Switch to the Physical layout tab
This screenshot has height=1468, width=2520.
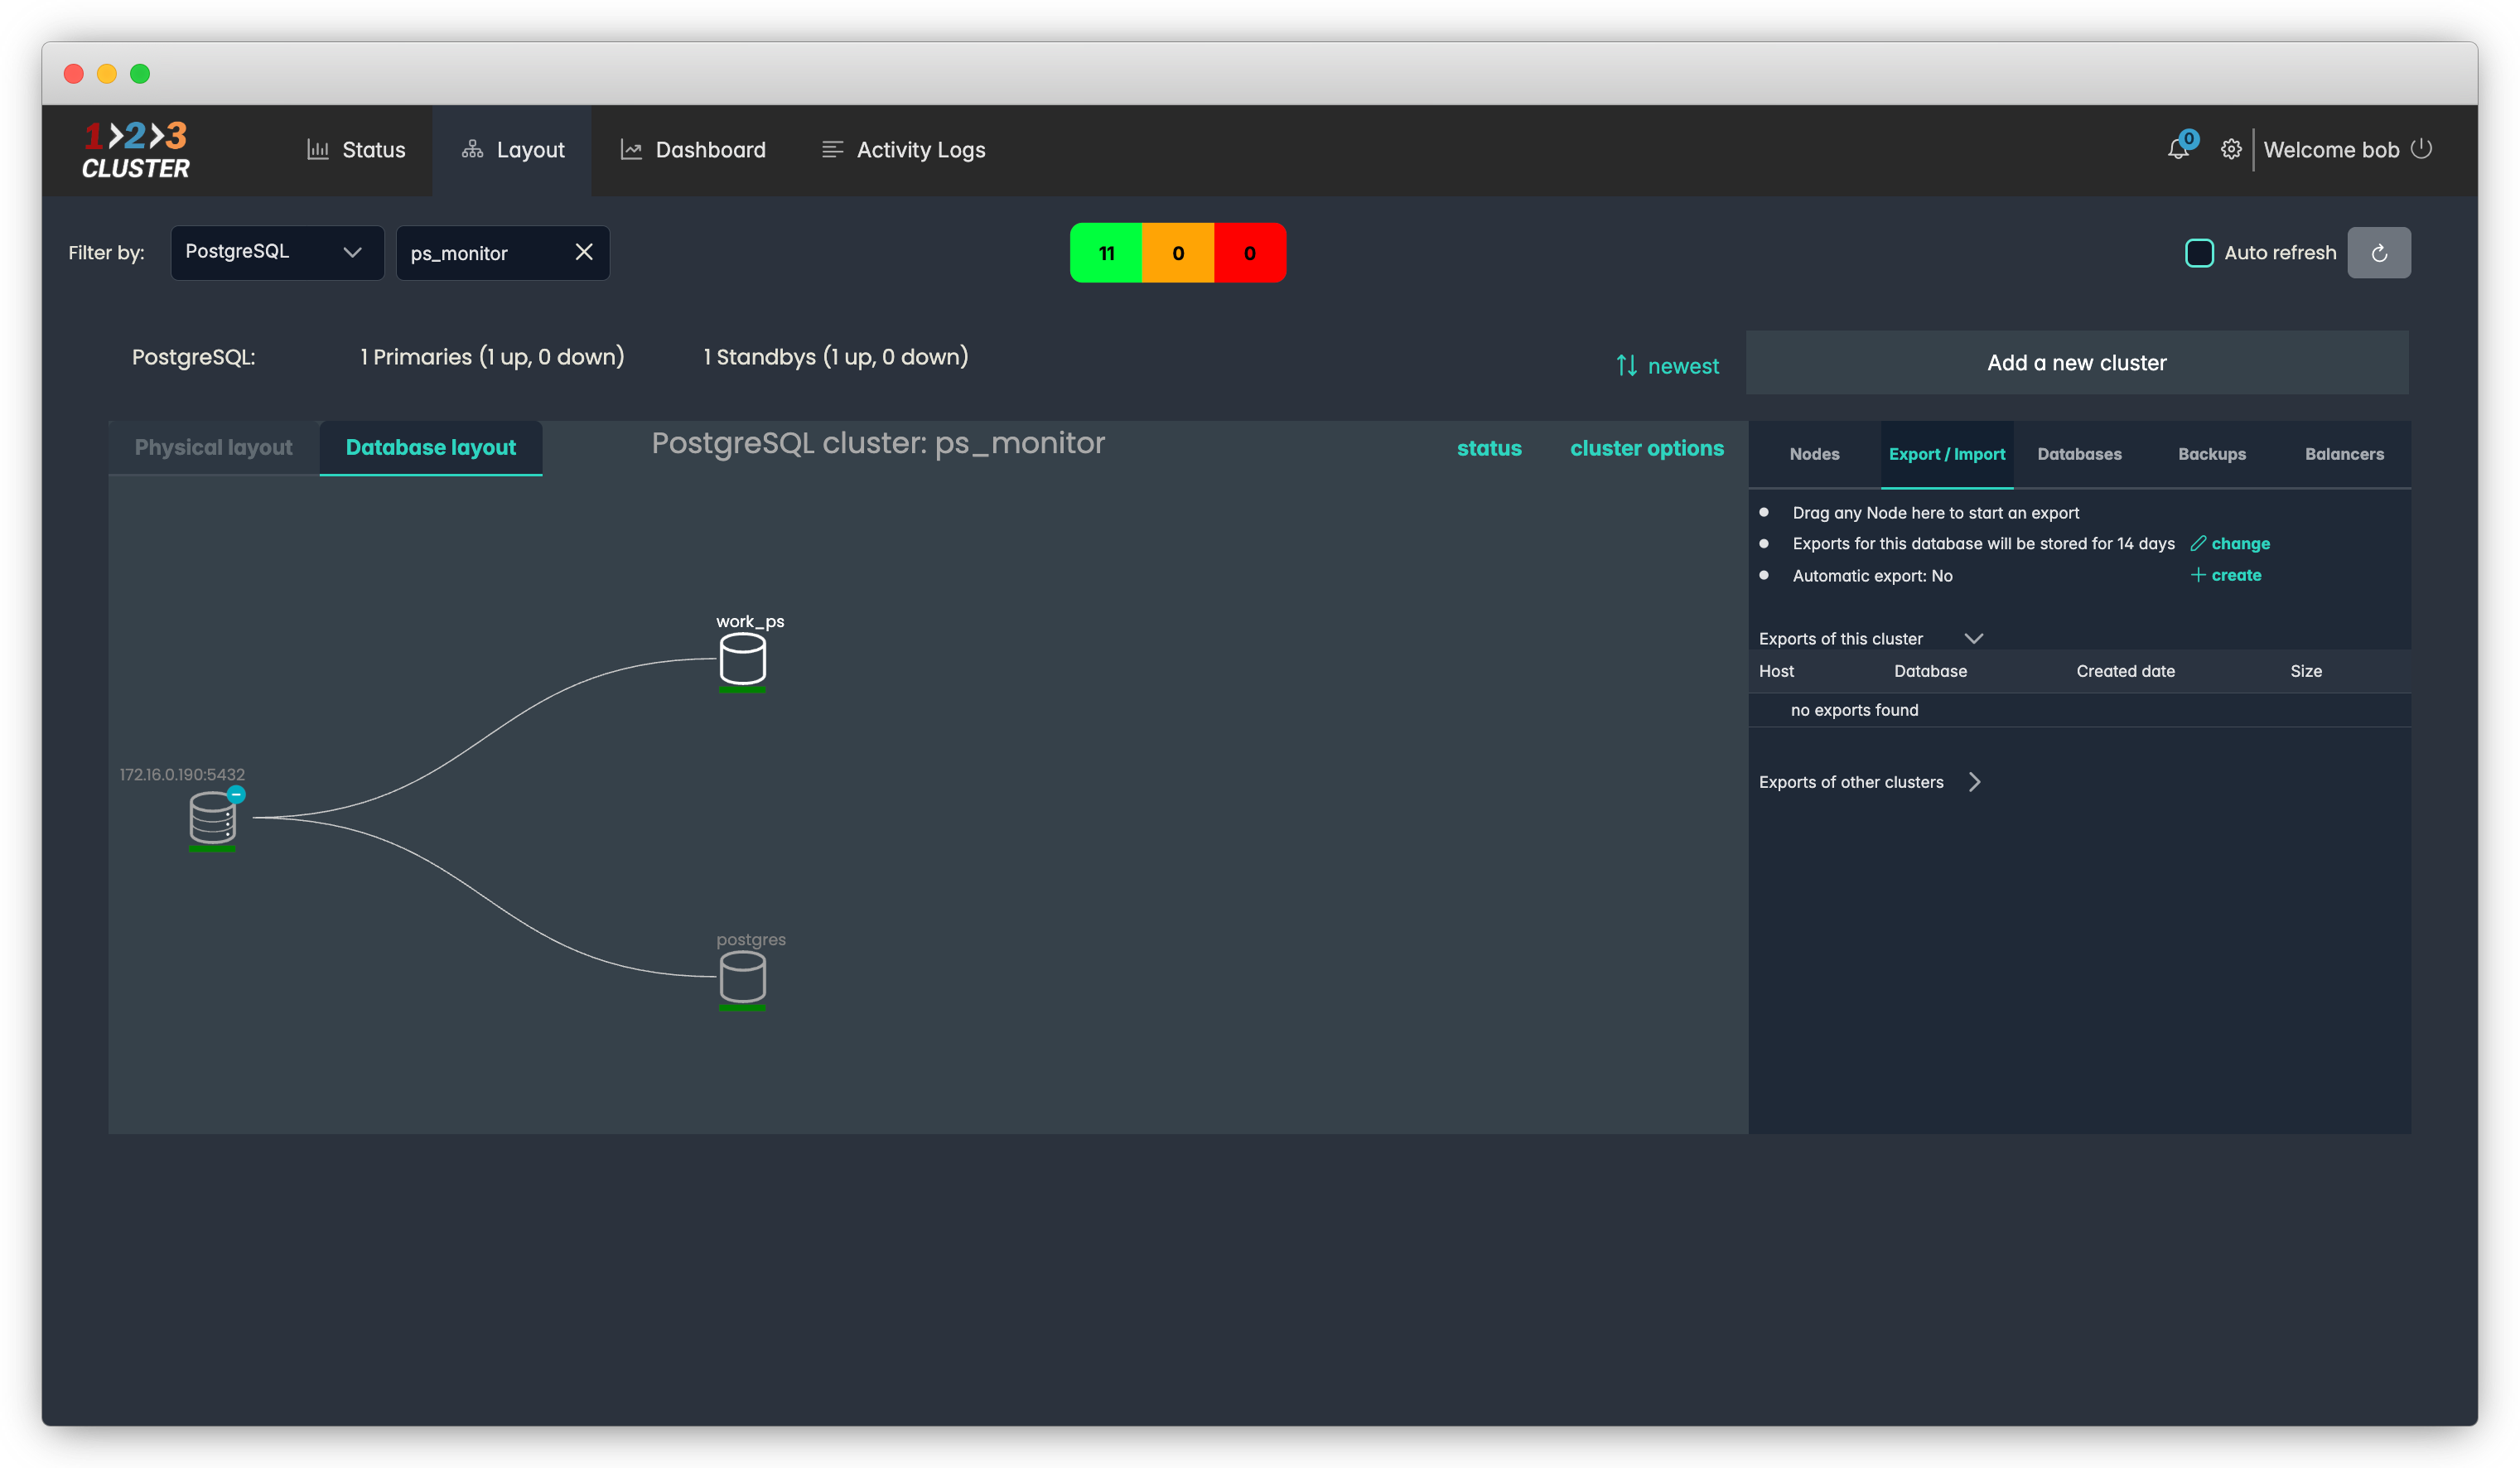click(213, 448)
